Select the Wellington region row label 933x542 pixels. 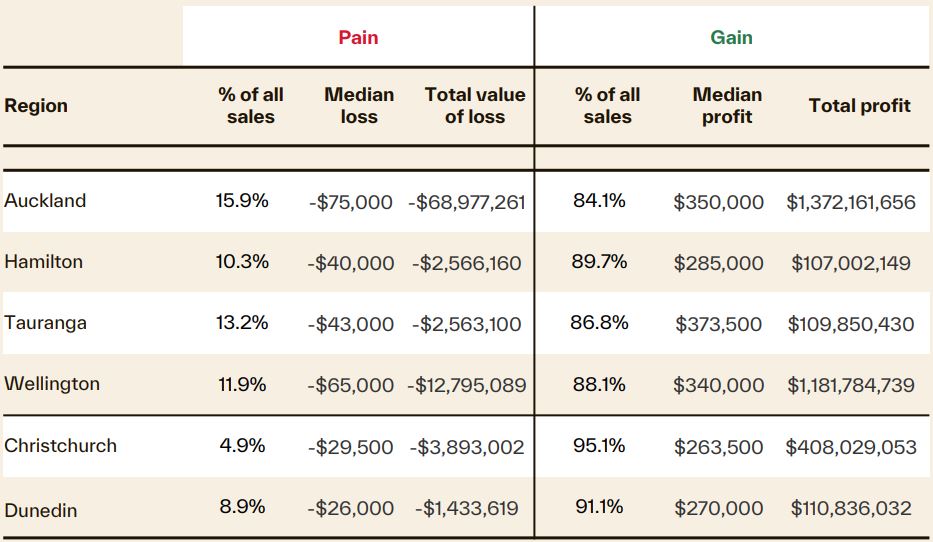(52, 384)
